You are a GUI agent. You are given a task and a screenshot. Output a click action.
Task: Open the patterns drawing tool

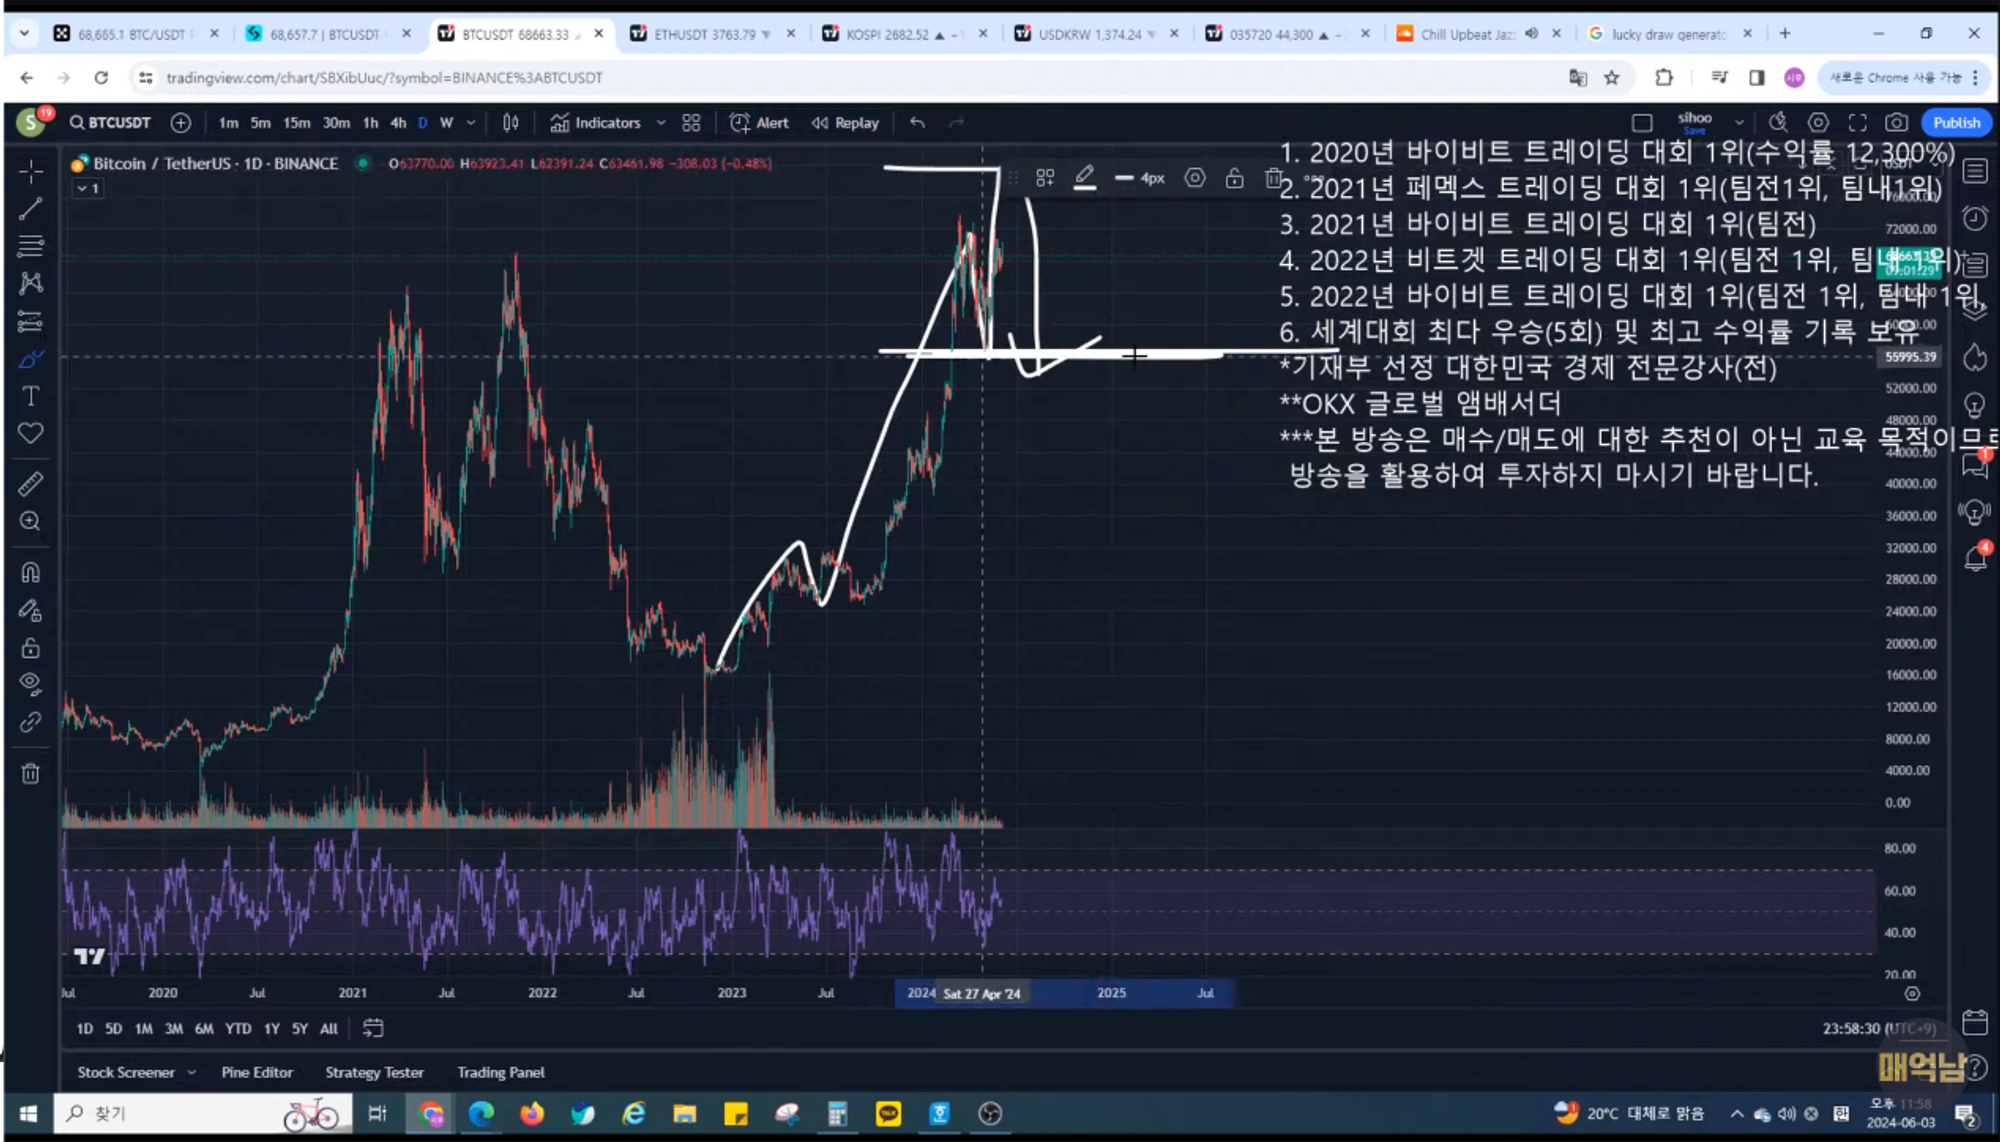pyautogui.click(x=31, y=283)
